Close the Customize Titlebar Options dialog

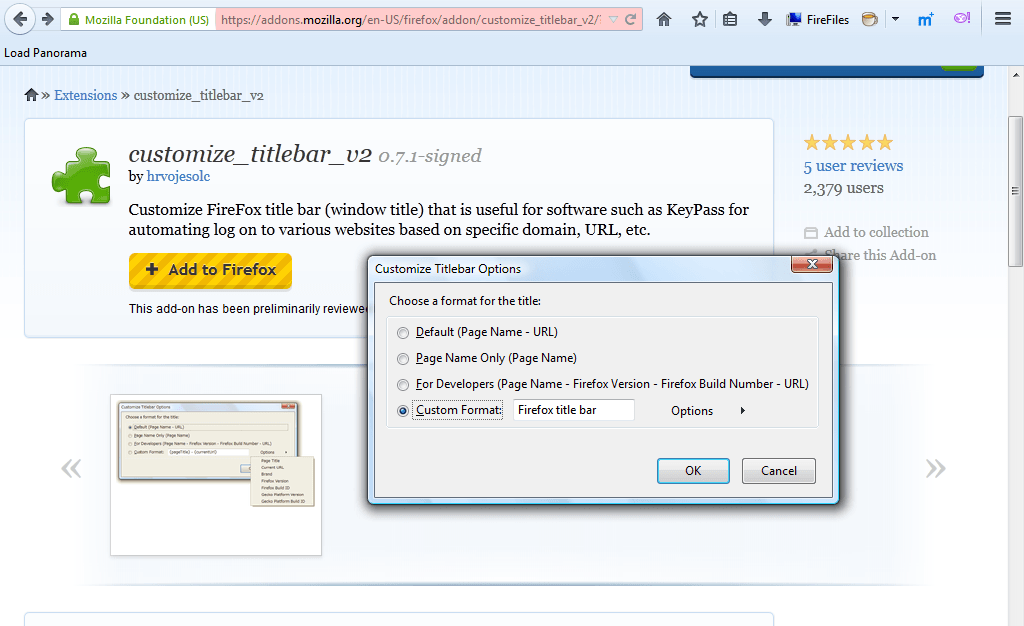812,264
